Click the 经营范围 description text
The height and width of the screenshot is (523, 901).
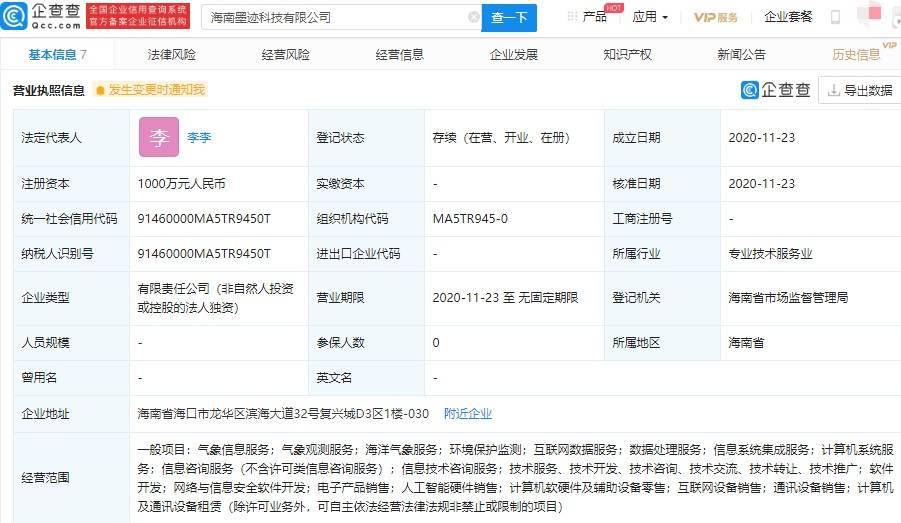coord(515,478)
